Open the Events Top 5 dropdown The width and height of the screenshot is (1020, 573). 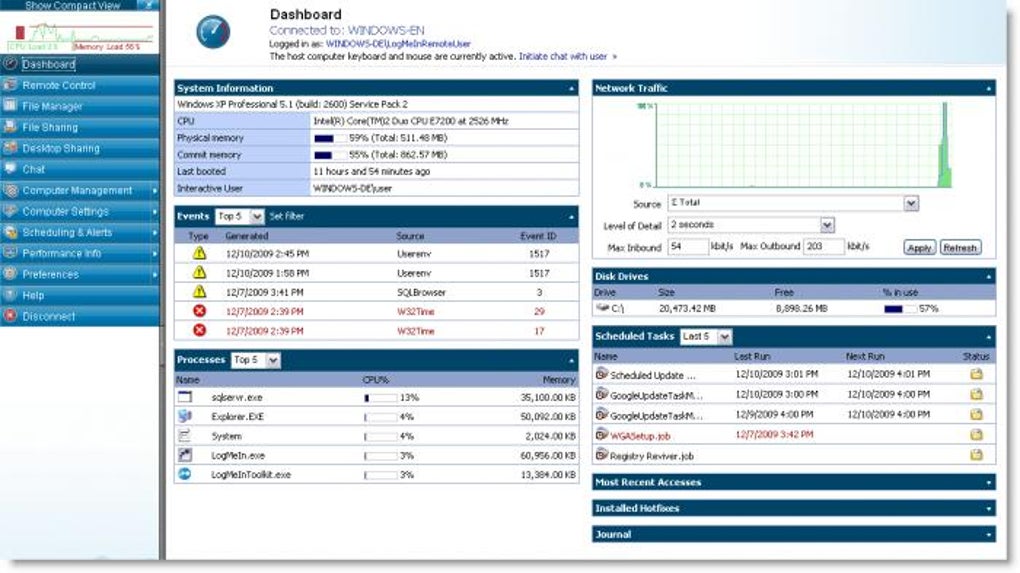point(257,216)
